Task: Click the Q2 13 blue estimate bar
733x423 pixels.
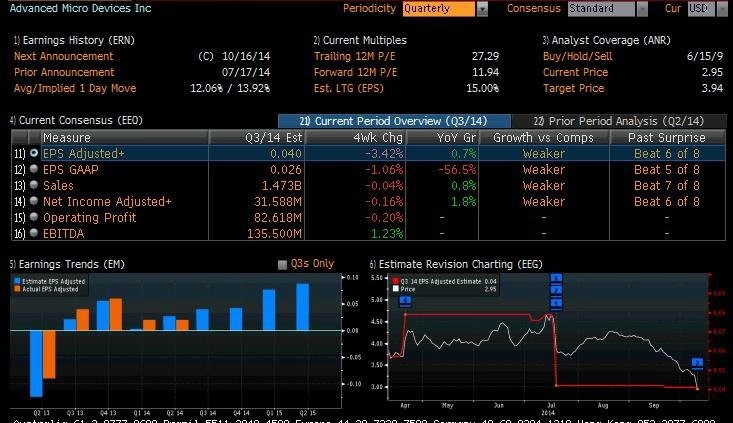Action: click(x=36, y=364)
